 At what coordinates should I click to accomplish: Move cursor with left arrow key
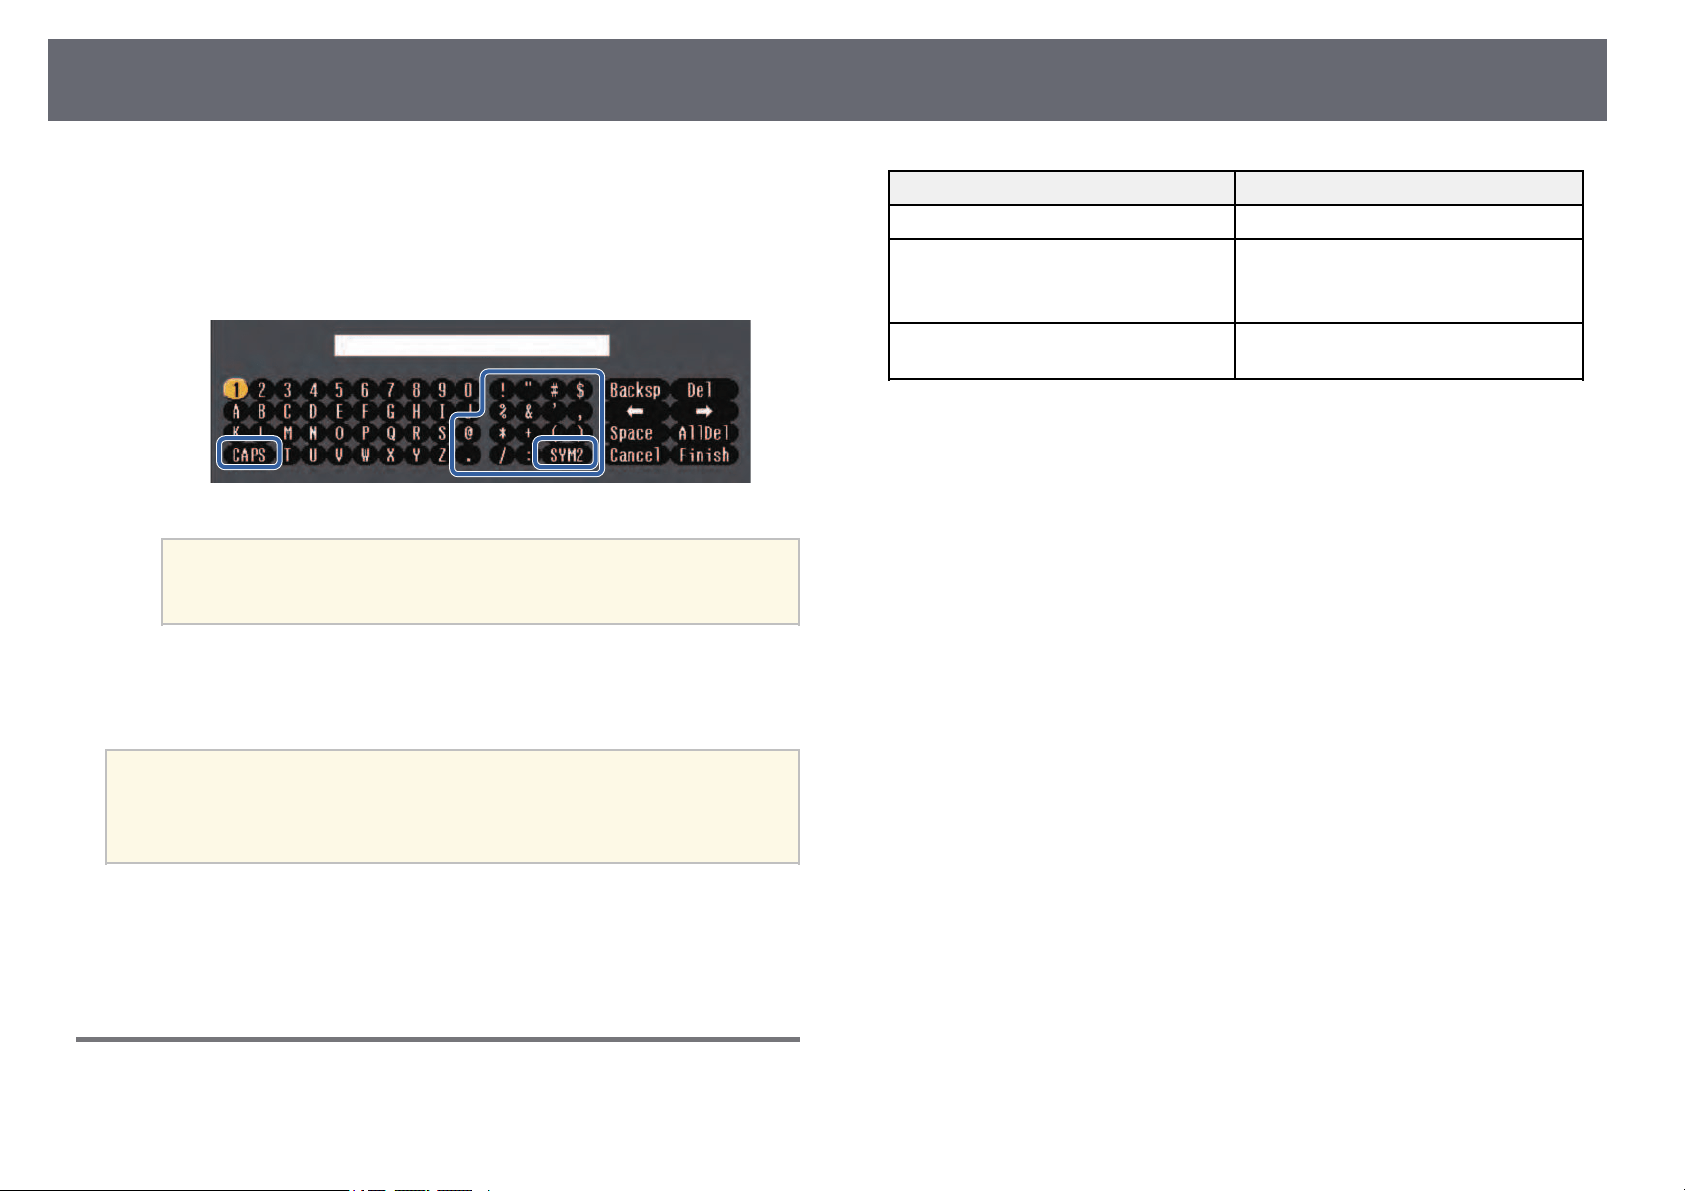[x=635, y=411]
